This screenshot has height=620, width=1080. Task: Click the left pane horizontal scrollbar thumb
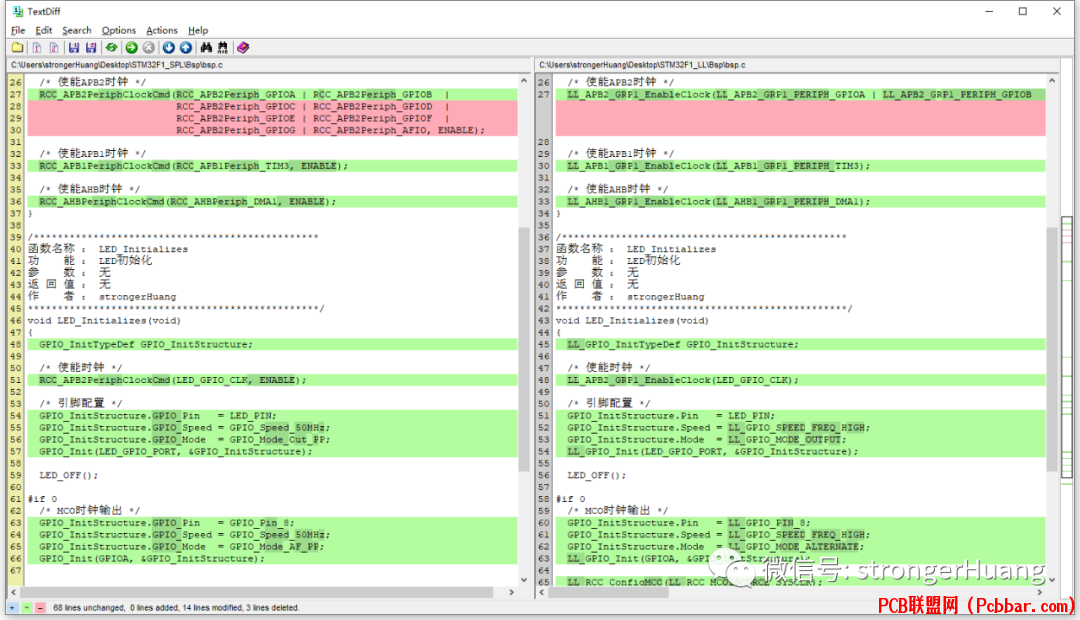(x=257, y=592)
